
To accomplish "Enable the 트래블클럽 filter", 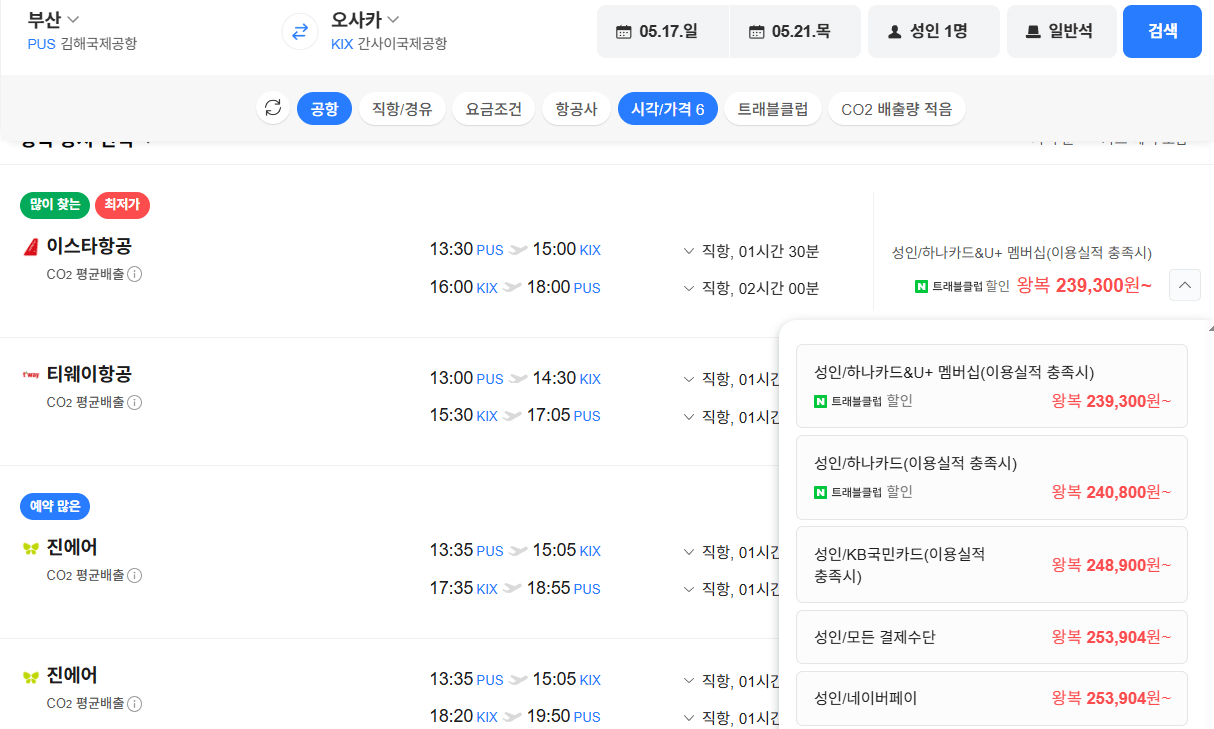I will (773, 109).
